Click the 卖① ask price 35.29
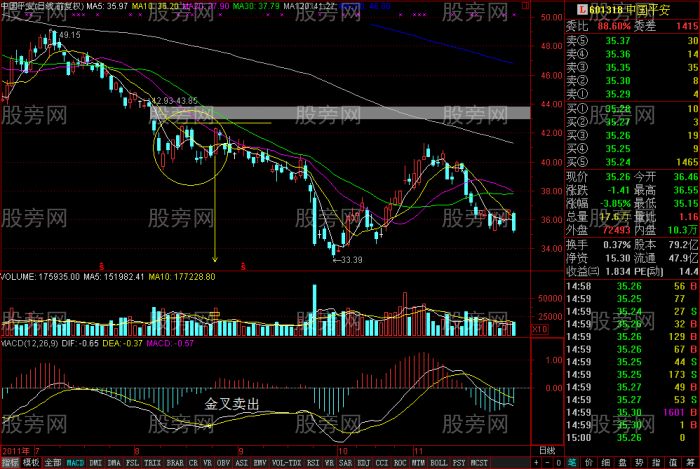Image resolution: width=700 pixels, height=469 pixels. 617,94
